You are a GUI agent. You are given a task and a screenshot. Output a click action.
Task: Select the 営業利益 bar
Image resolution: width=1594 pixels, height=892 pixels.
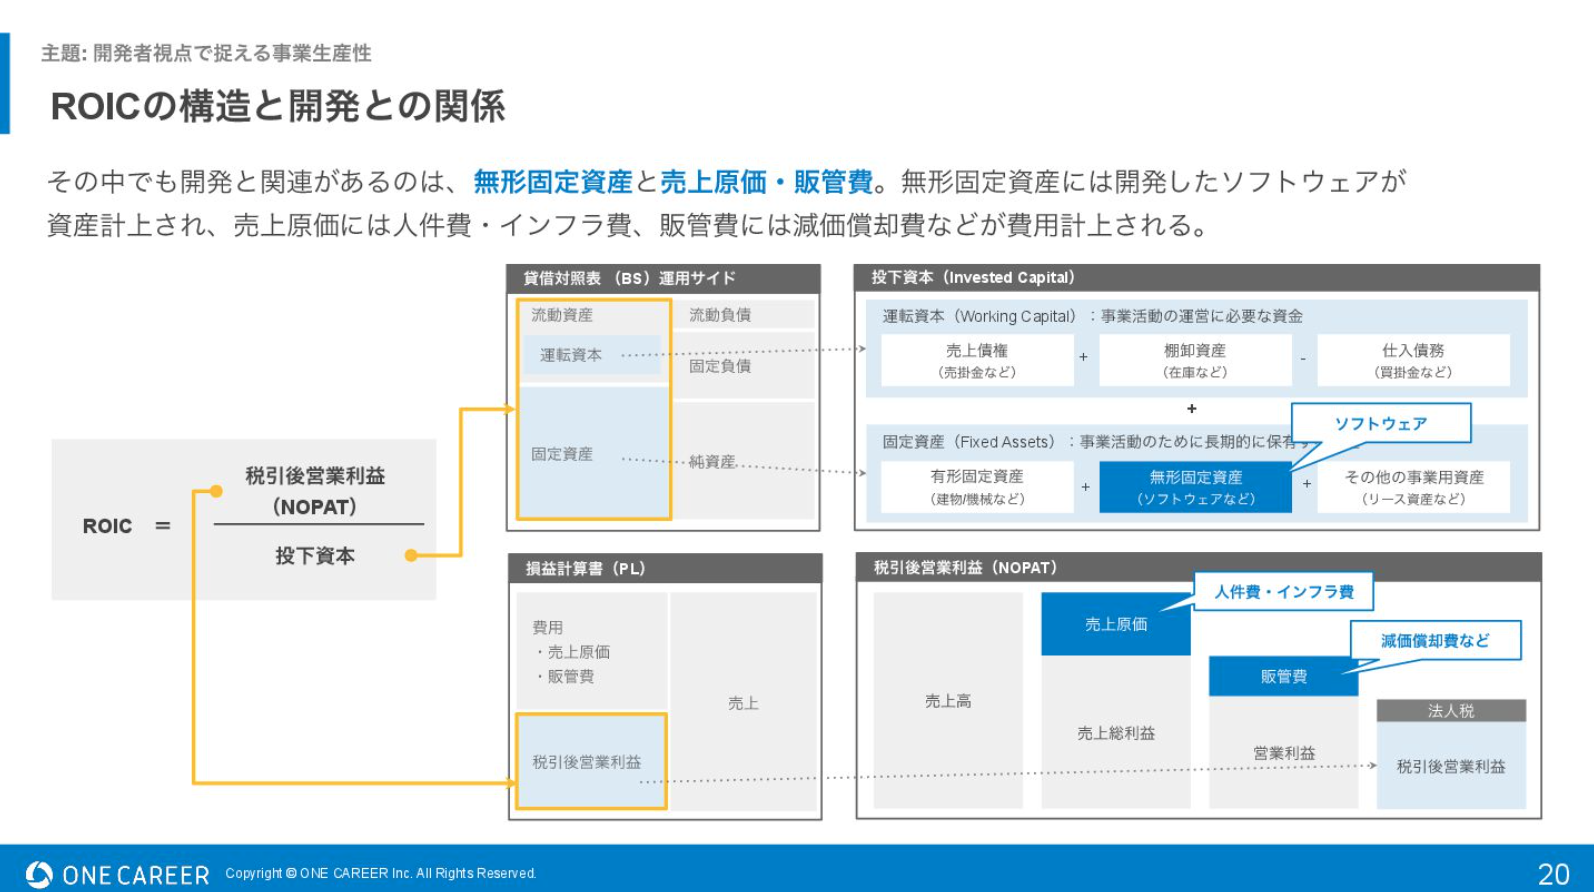point(1284,753)
